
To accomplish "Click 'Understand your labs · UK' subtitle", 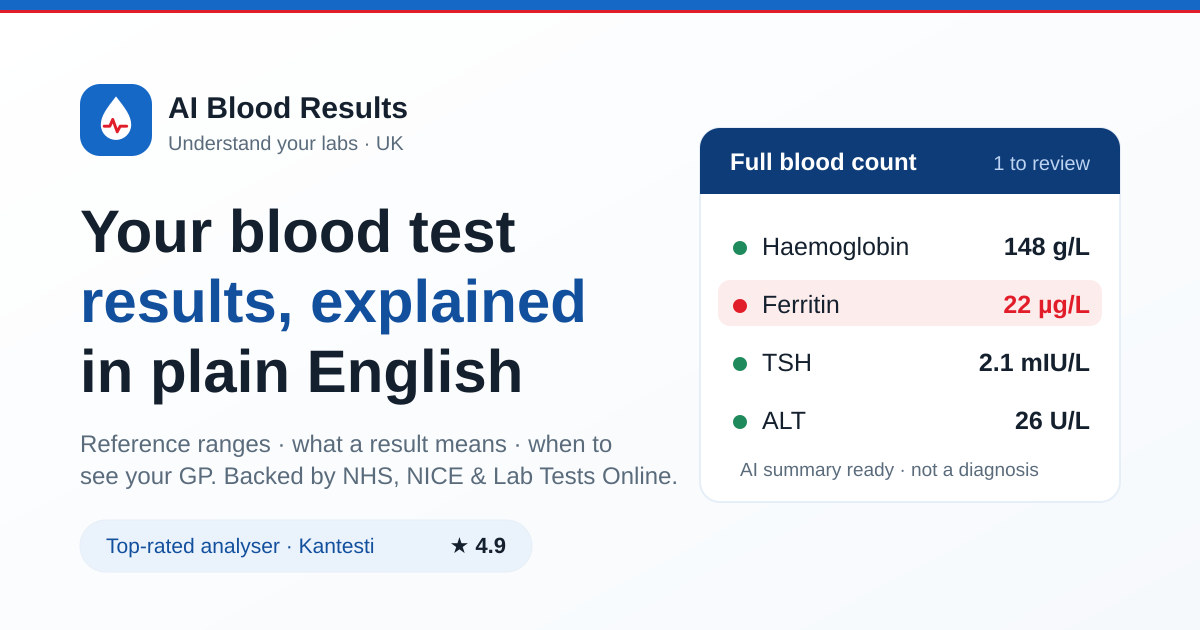I will (x=286, y=143).
